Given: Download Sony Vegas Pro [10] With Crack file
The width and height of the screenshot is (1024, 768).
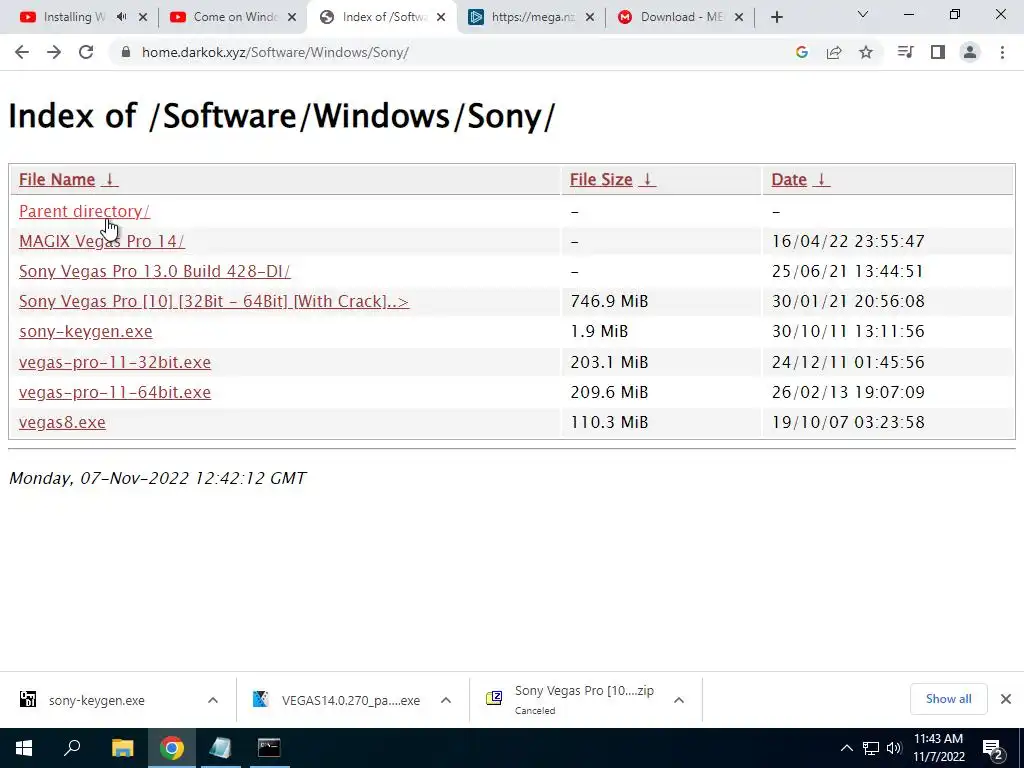Looking at the screenshot, I should tap(214, 301).
